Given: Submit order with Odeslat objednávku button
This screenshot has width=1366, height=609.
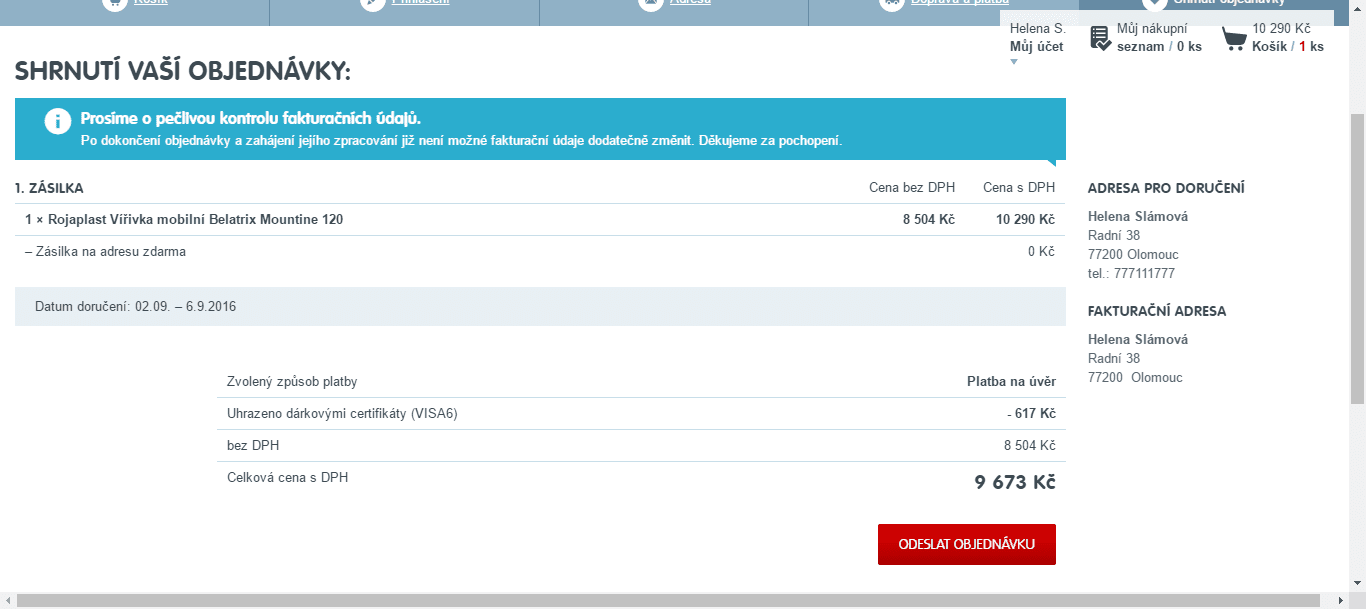Looking at the screenshot, I should [966, 544].
